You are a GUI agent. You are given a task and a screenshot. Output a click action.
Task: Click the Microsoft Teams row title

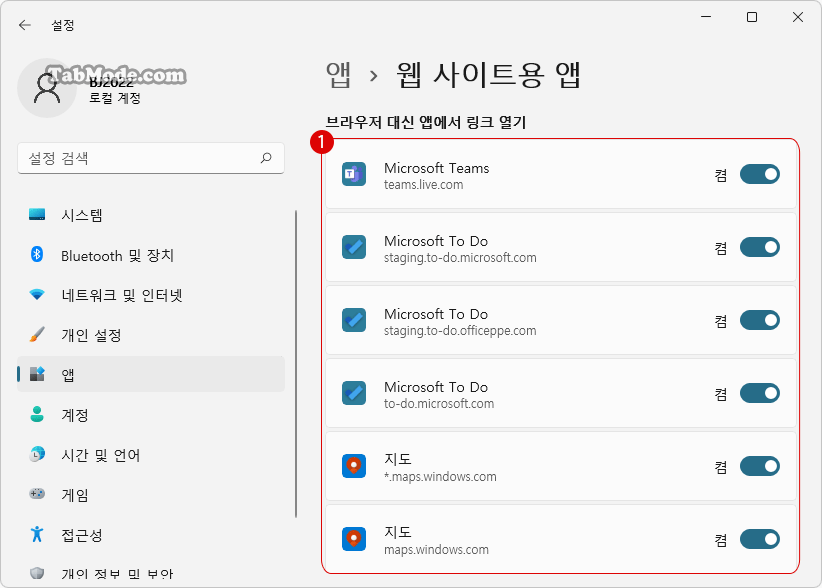[x=437, y=168]
